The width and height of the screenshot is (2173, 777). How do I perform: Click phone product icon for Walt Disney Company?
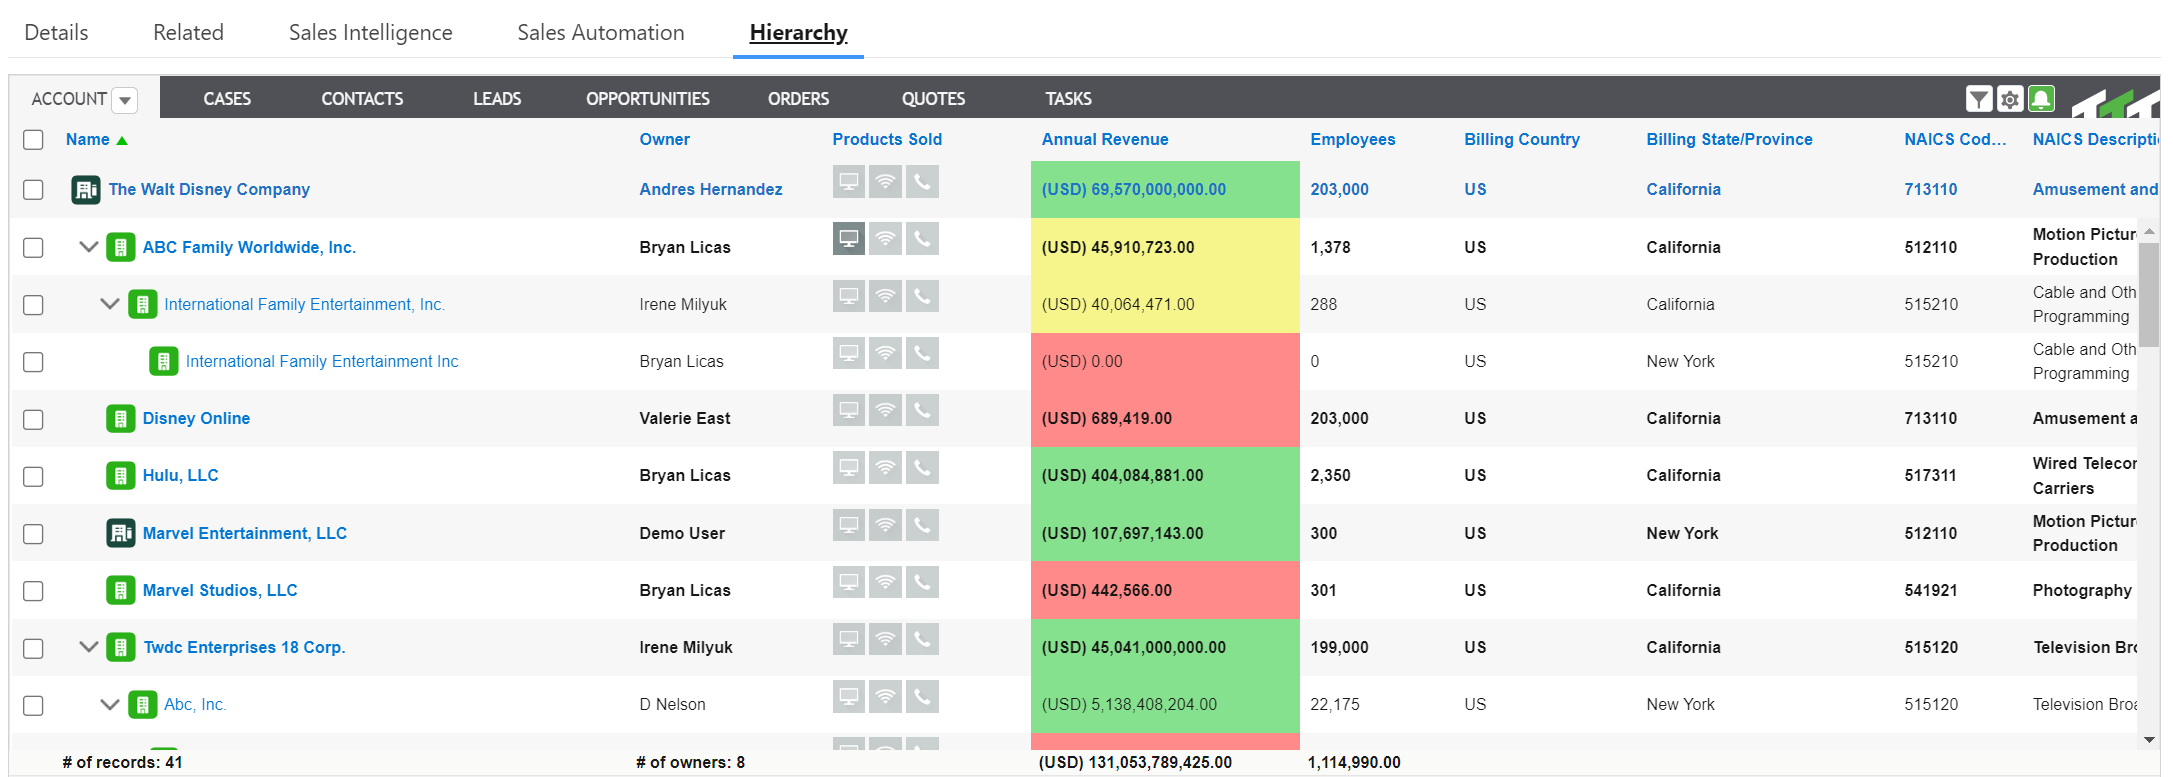click(x=922, y=182)
